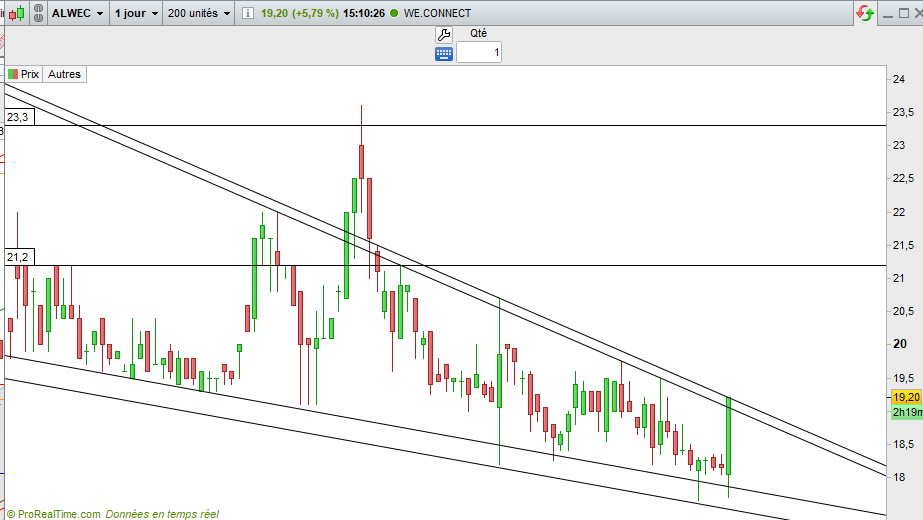Open the ALWEC ticker dropdown
923x520 pixels.
pyautogui.click(x=78, y=13)
